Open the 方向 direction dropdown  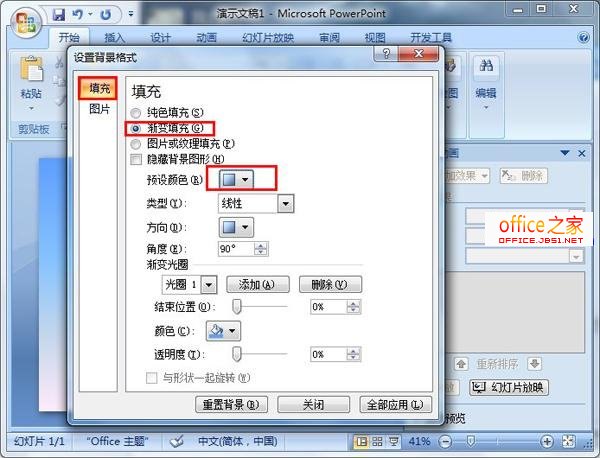236,227
